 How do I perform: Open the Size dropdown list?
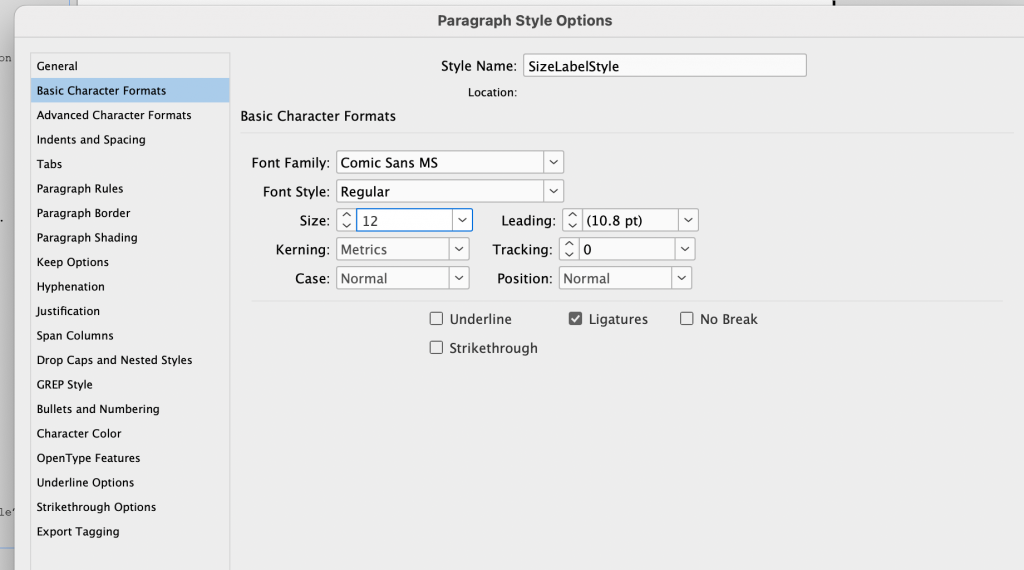[462, 221]
